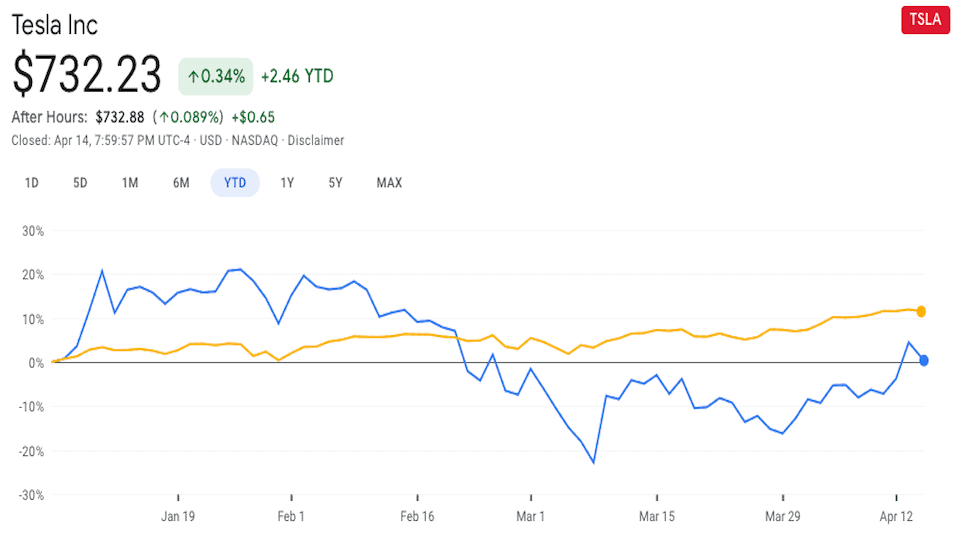Switch chart to 1Y range
Screen dimensions: 960x540
[x=287, y=183]
